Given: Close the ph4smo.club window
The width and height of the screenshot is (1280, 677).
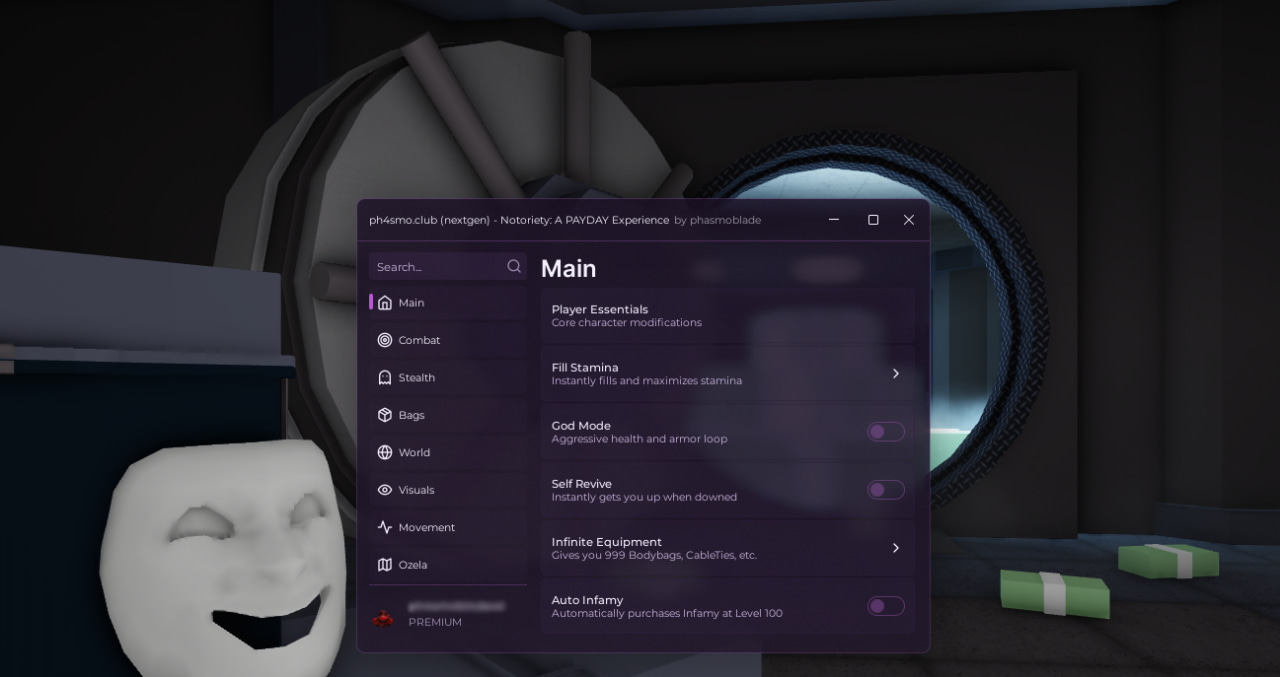Looking at the screenshot, I should pos(909,220).
